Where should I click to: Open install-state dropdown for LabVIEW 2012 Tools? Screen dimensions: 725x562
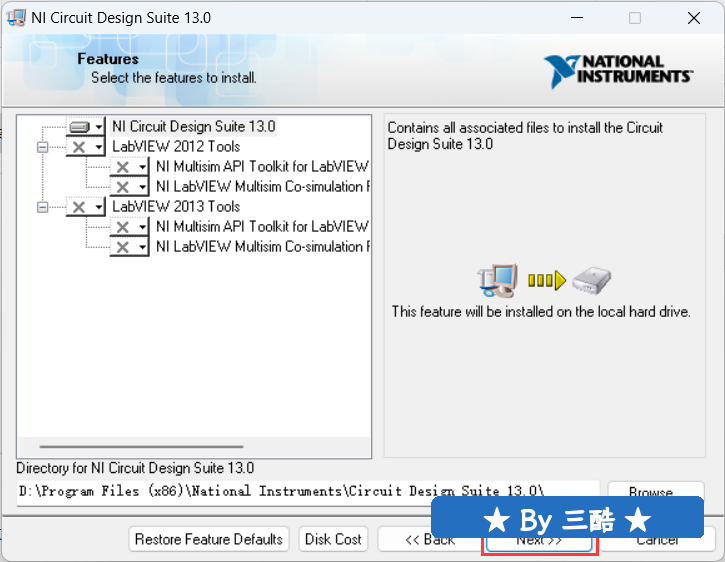86,147
